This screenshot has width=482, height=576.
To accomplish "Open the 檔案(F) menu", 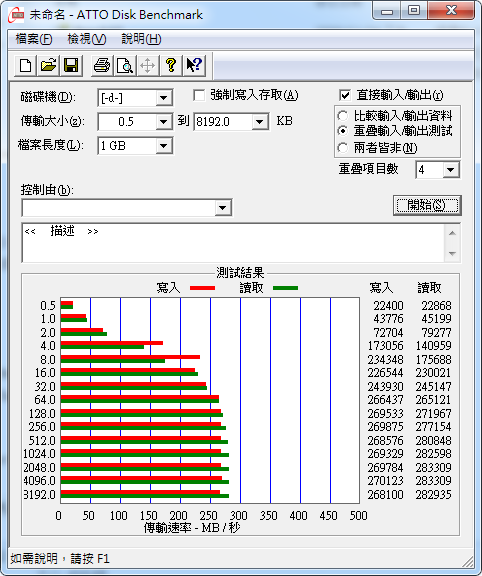I will point(34,39).
